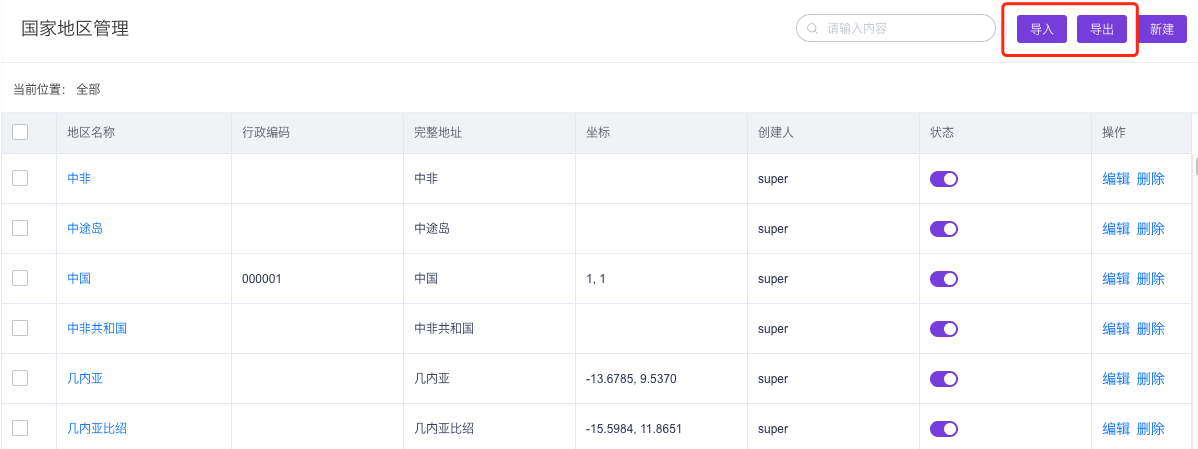The width and height of the screenshot is (1198, 449).
Task: Check the select-all header checkbox
Action: (x=20, y=132)
